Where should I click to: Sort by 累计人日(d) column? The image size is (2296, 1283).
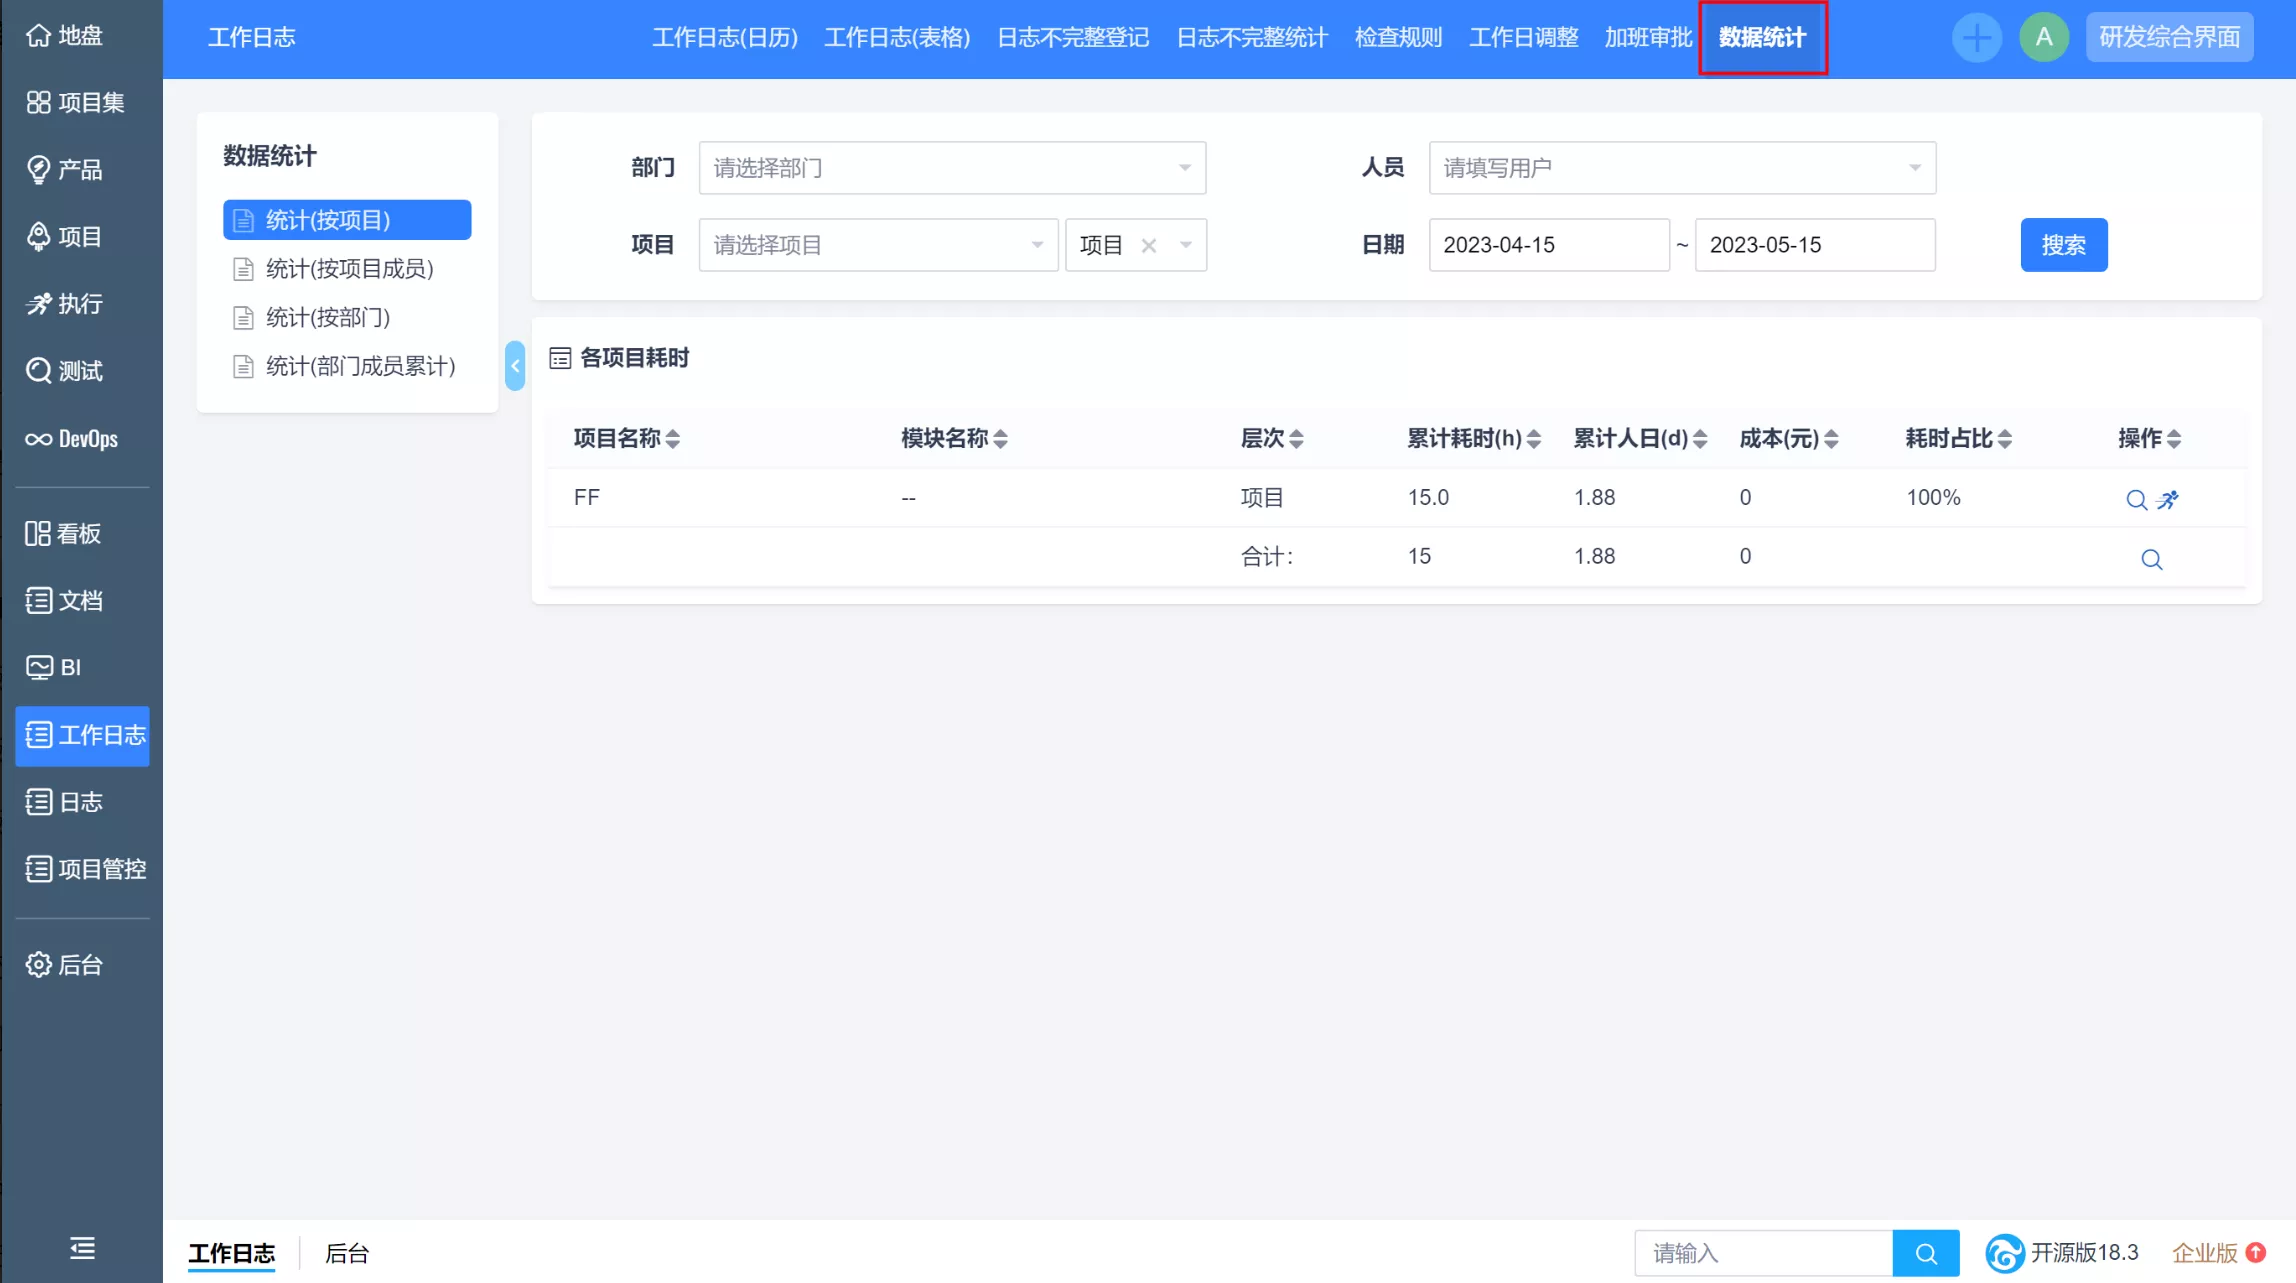[1640, 438]
